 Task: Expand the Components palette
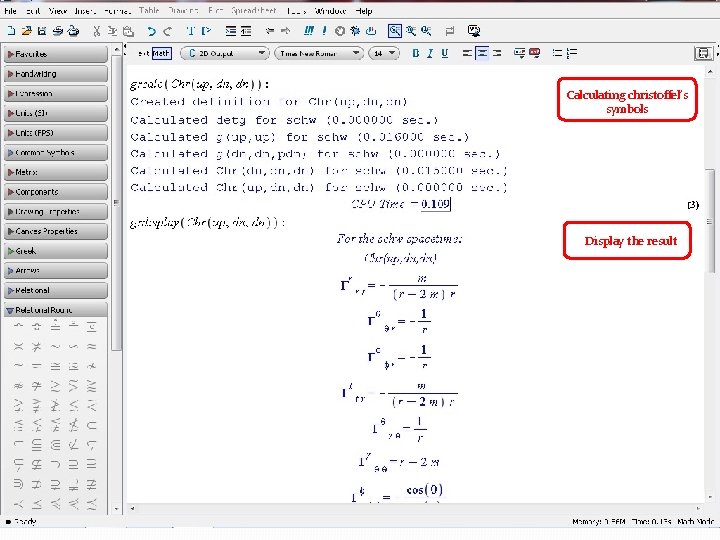(x=56, y=192)
